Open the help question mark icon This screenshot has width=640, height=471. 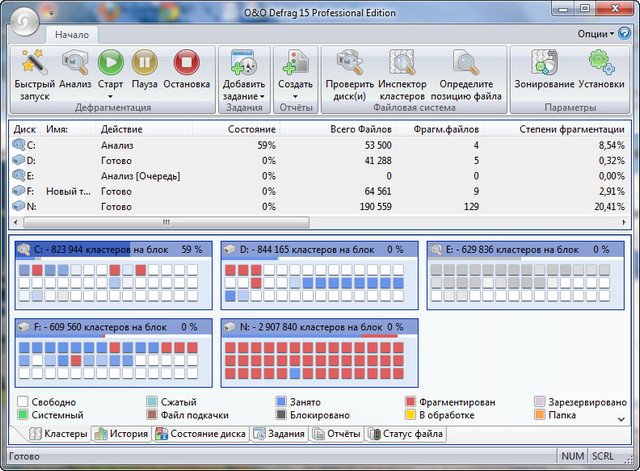click(624, 33)
